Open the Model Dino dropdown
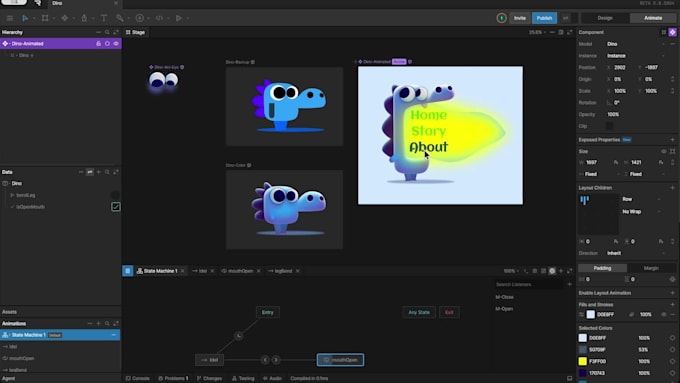 pyautogui.click(x=636, y=44)
